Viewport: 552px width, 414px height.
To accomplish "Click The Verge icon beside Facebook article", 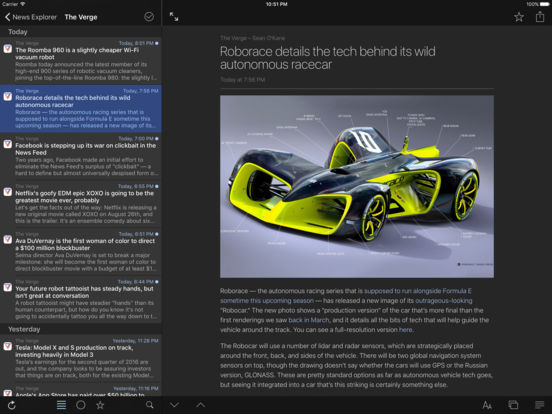I will point(8,144).
